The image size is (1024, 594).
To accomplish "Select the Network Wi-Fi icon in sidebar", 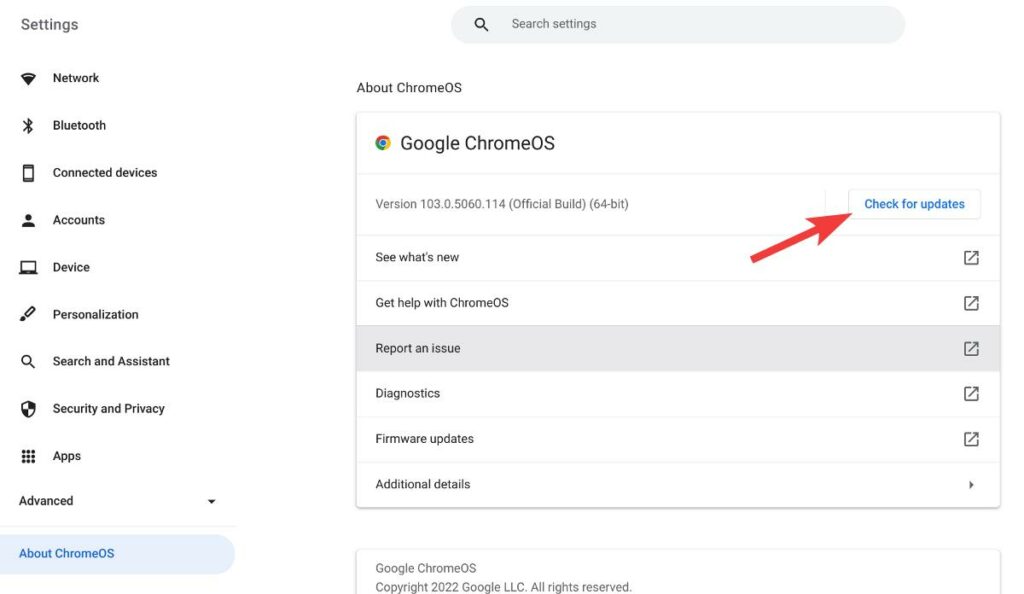I will point(29,78).
